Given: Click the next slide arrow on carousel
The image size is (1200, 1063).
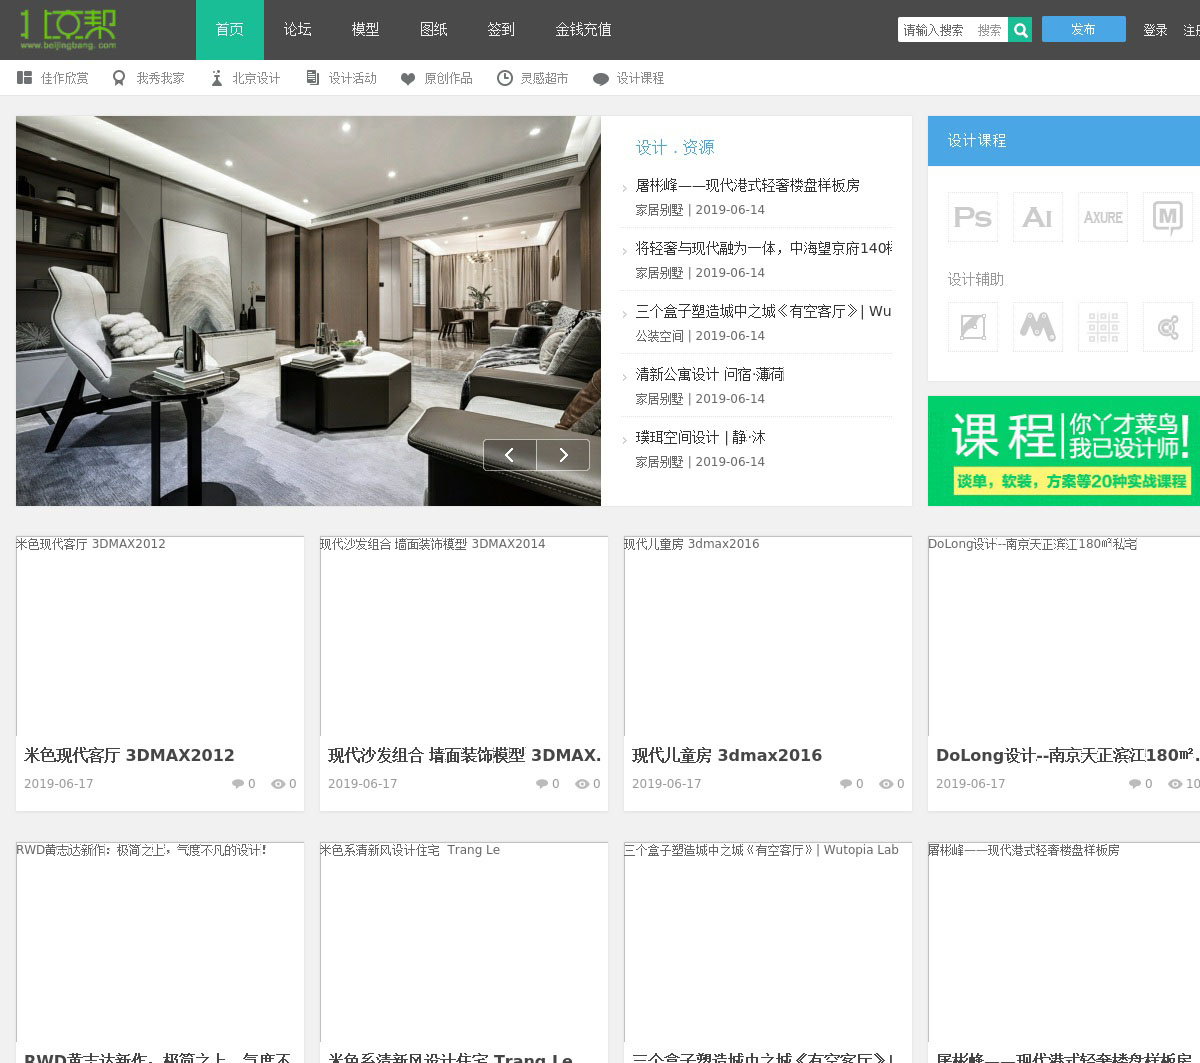Looking at the screenshot, I should point(563,455).
